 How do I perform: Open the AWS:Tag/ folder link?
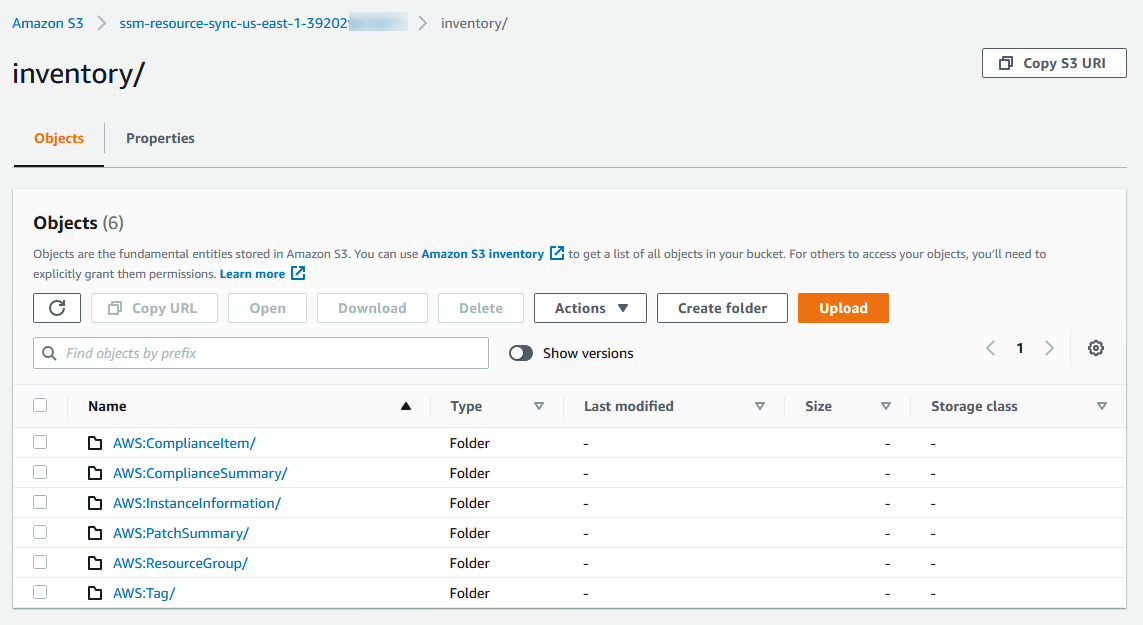[x=144, y=592]
